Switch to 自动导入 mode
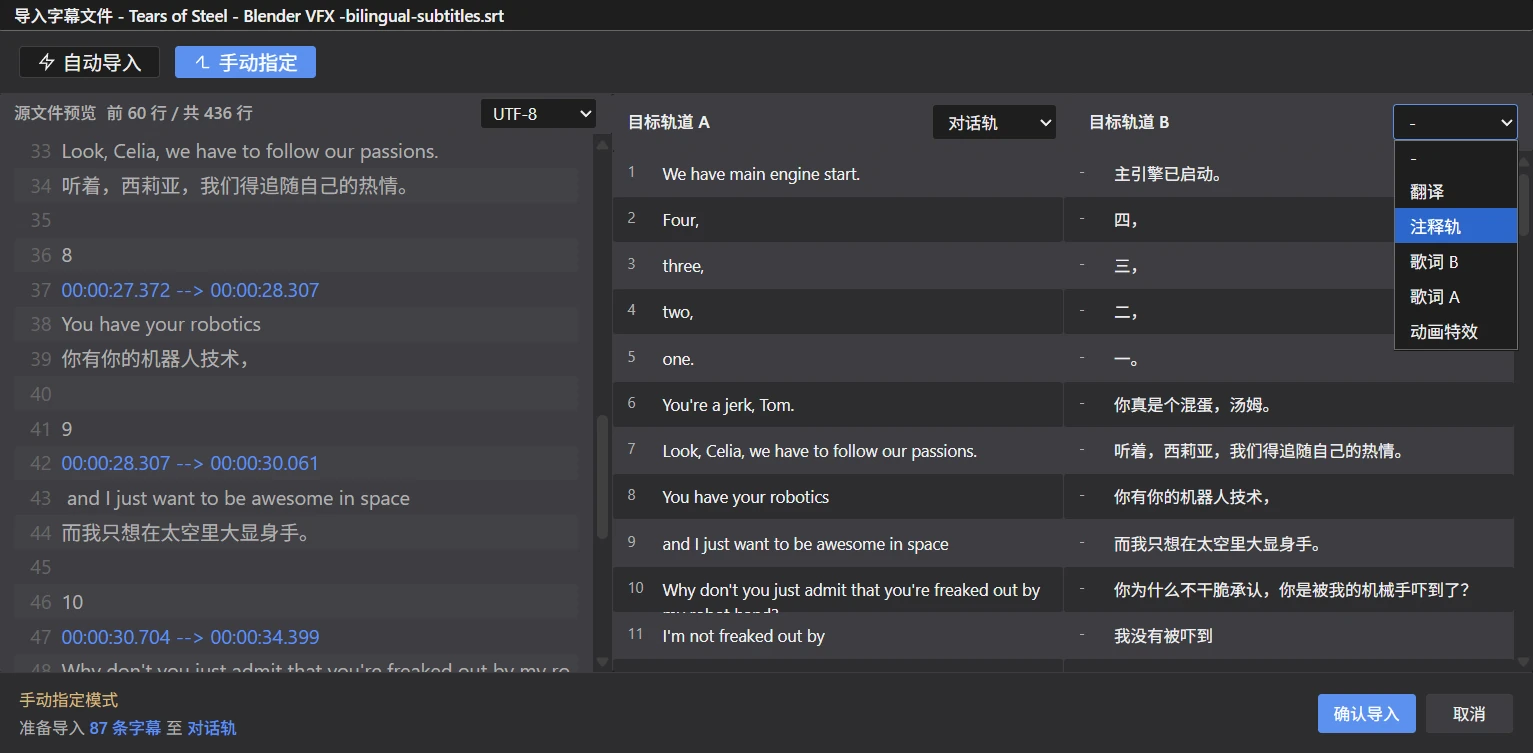Image resolution: width=1533 pixels, height=753 pixels. pos(89,62)
